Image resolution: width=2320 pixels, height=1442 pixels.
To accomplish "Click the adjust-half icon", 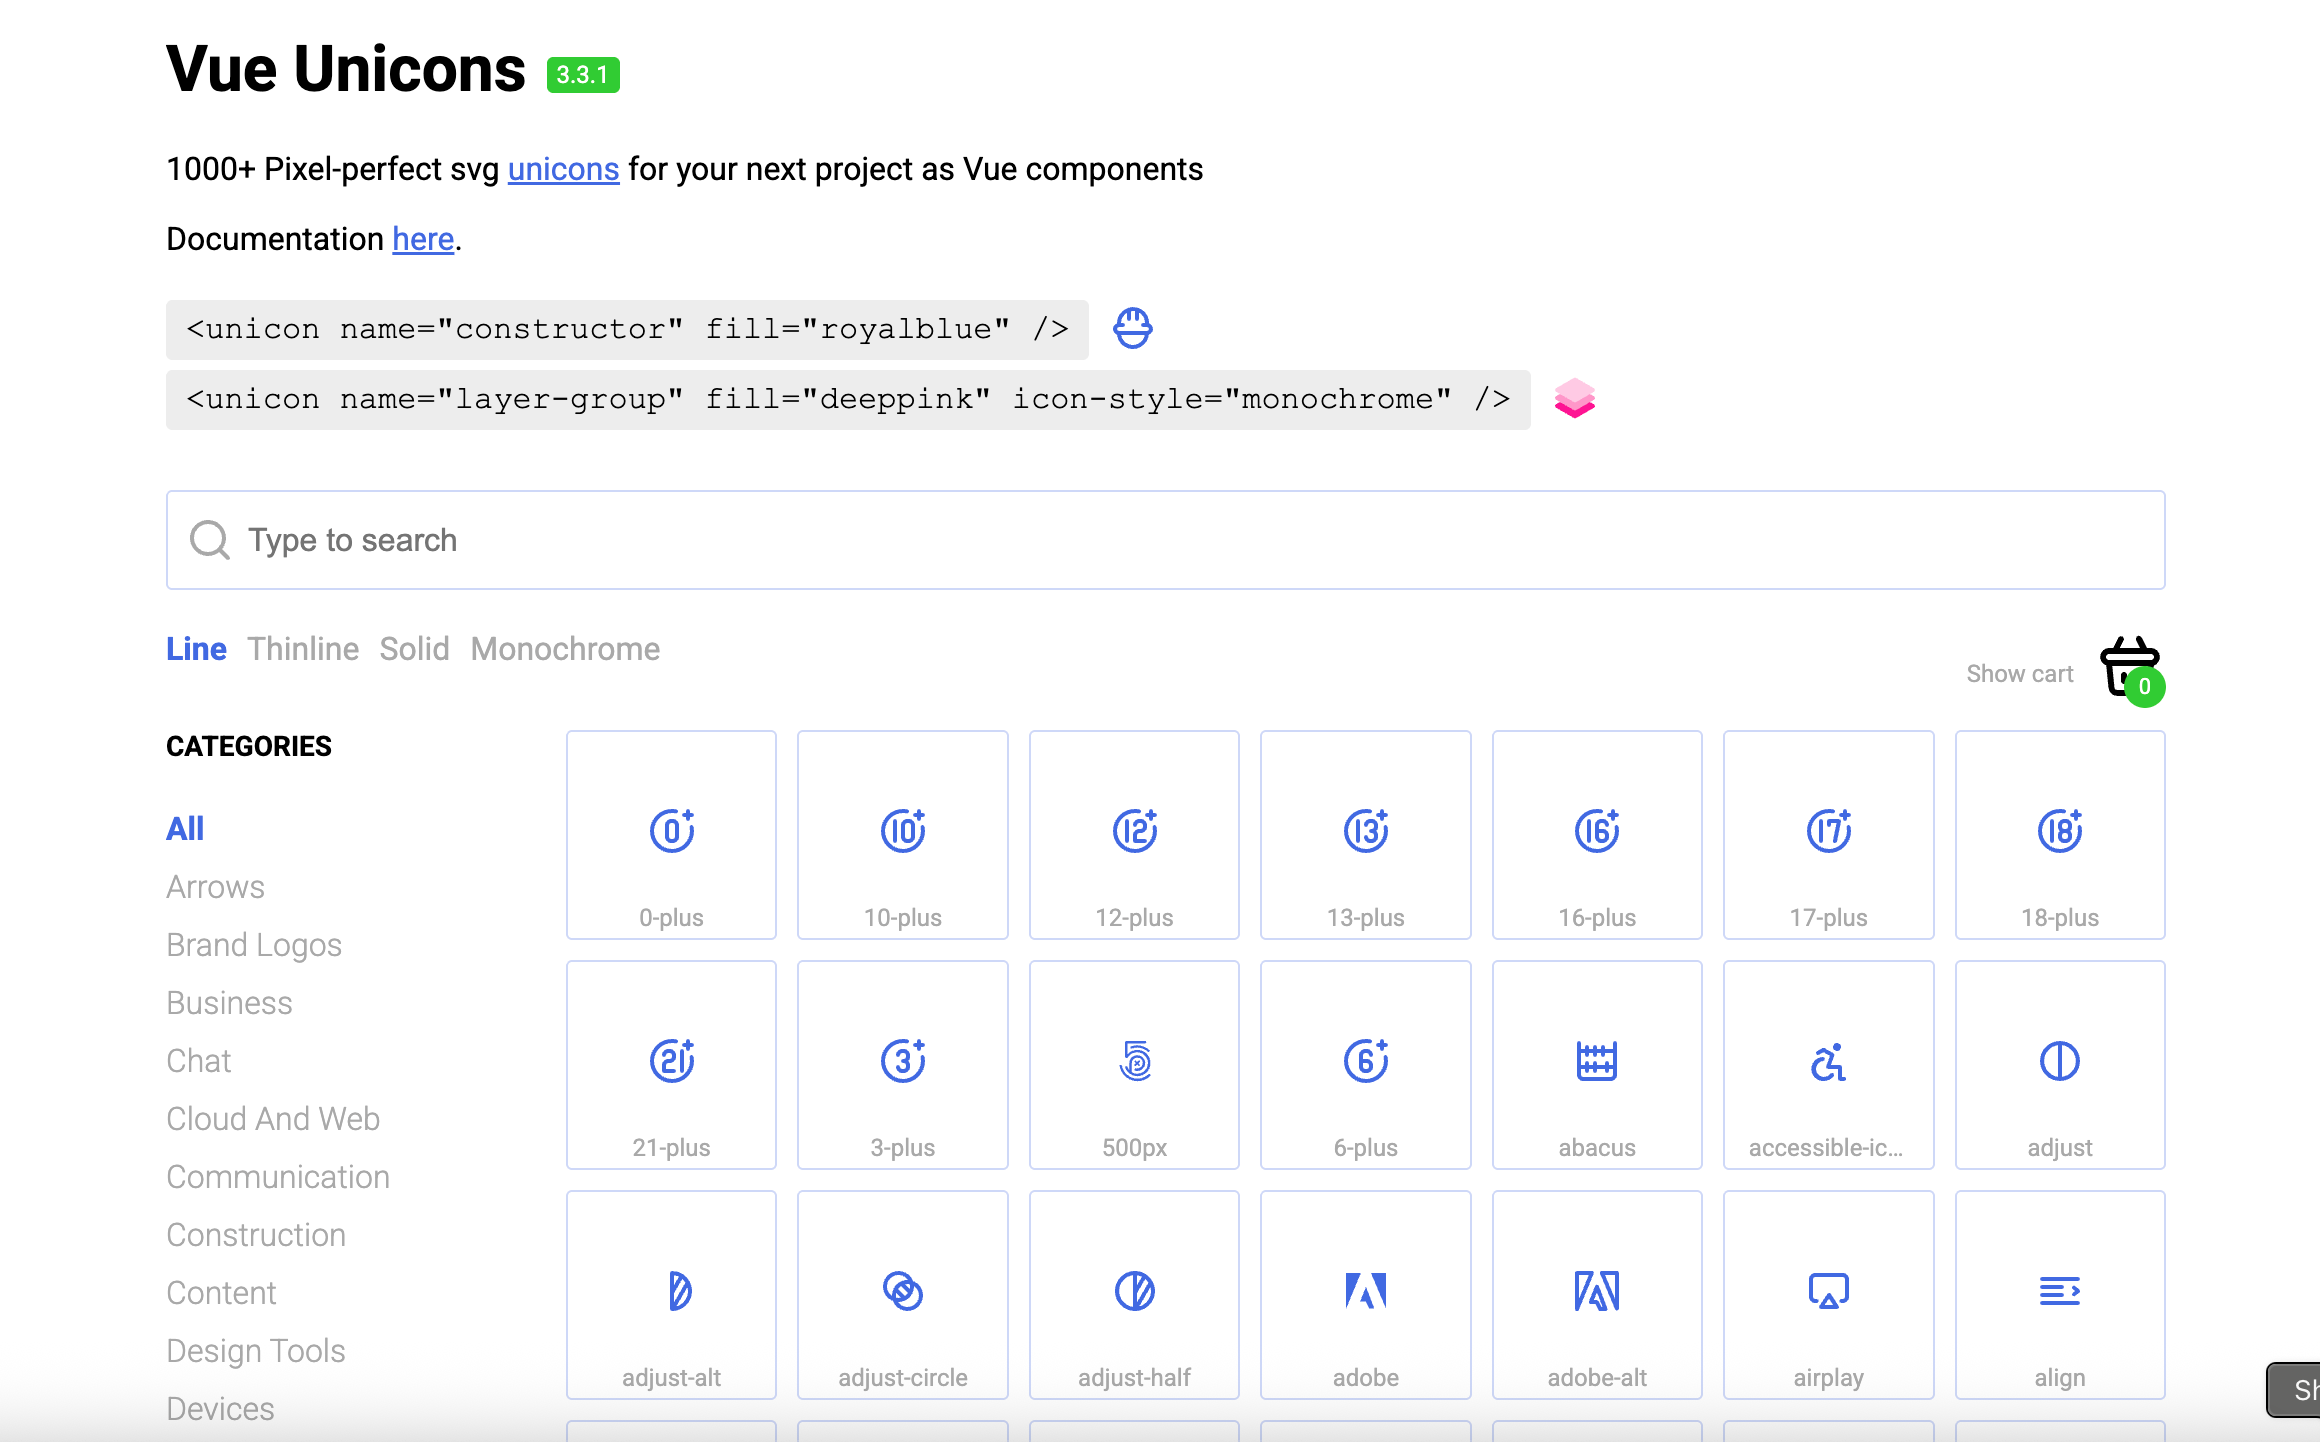I will pos(1134,1295).
